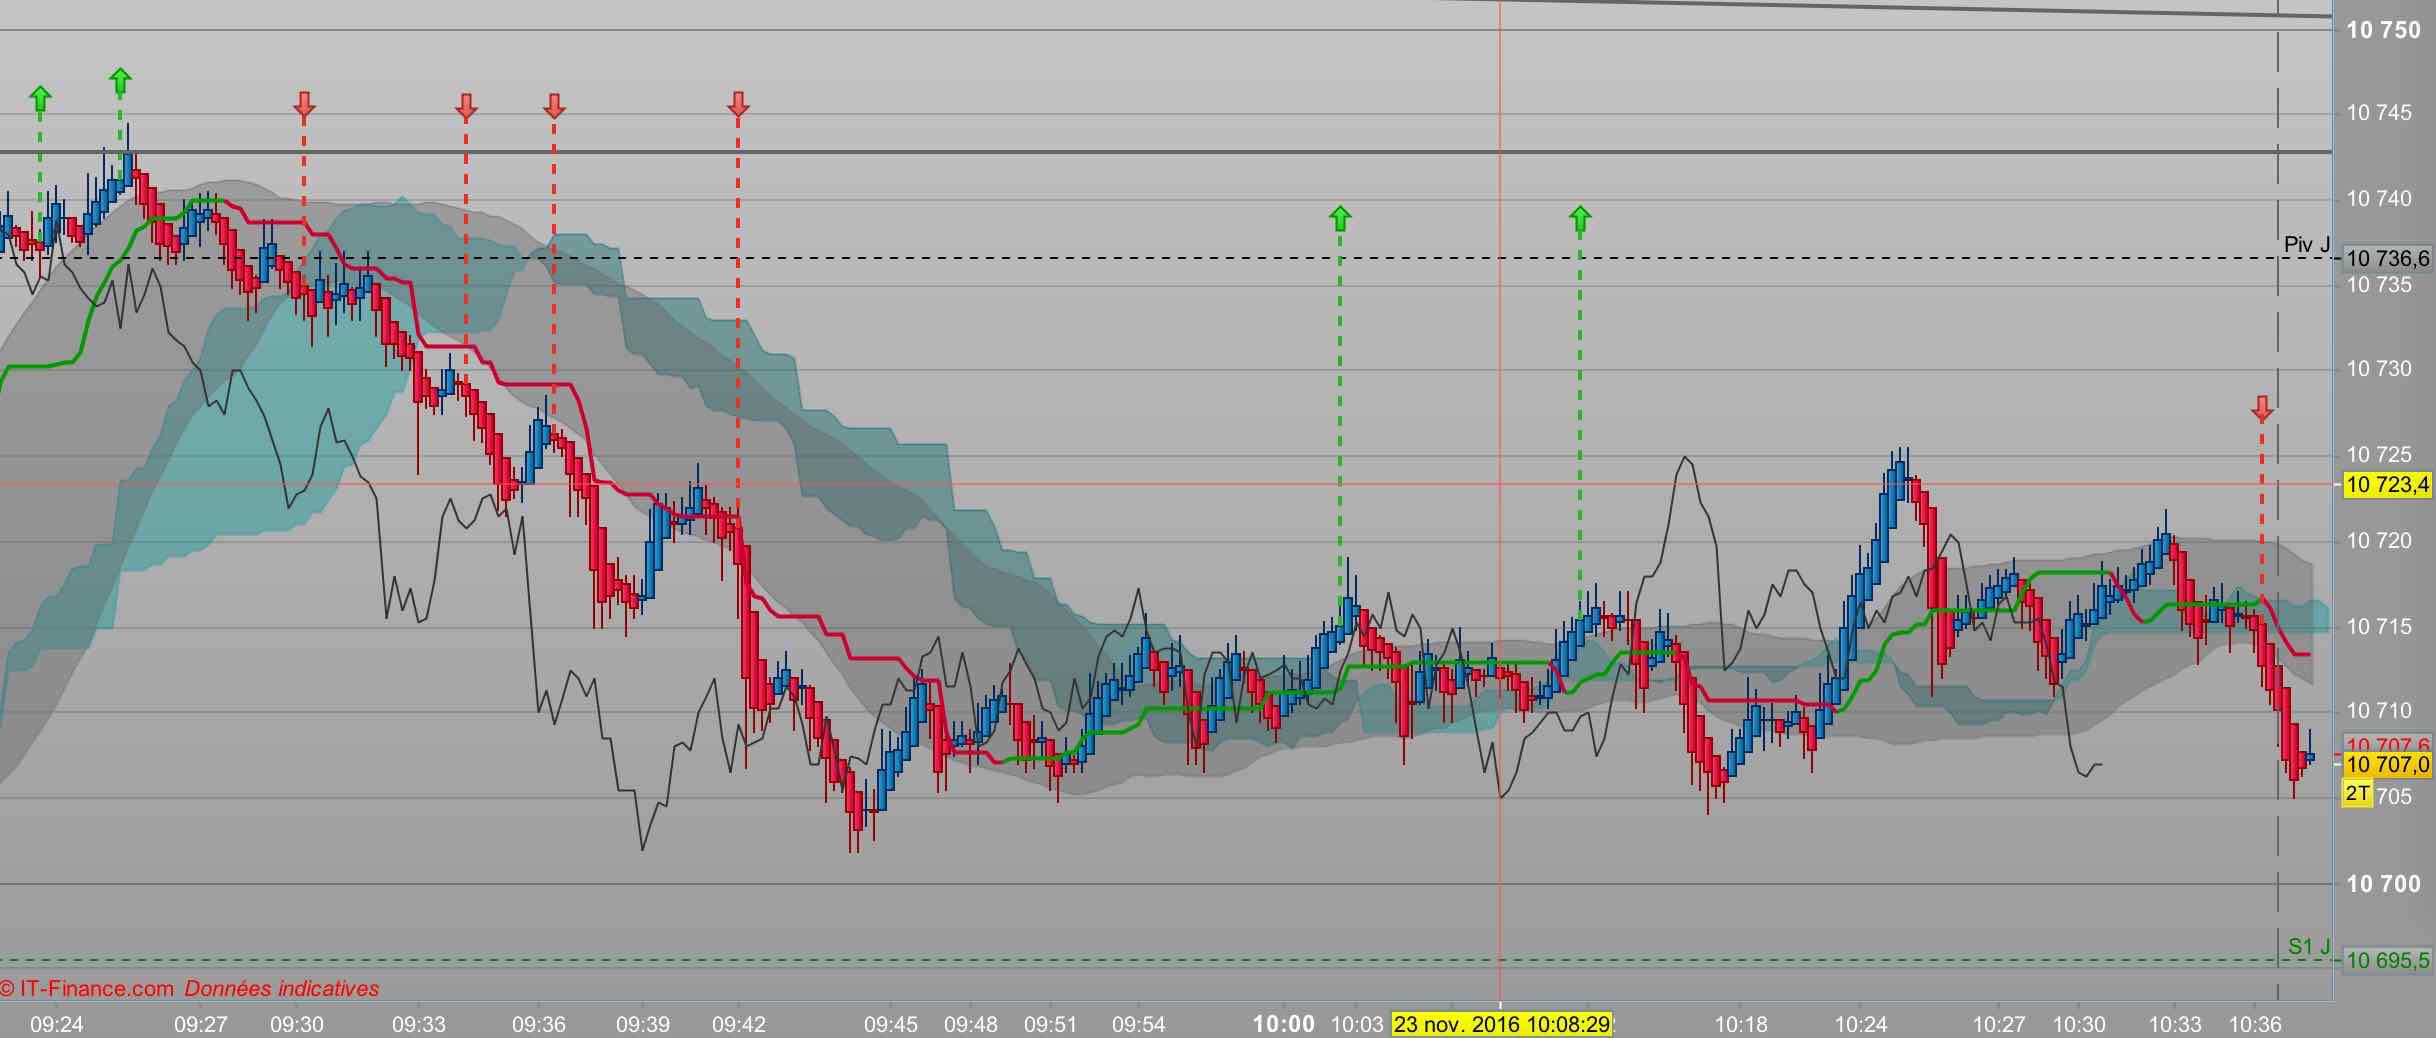This screenshot has height=1038, width=2436.
Task: Select the Piv J pivot level label
Action: (2307, 245)
